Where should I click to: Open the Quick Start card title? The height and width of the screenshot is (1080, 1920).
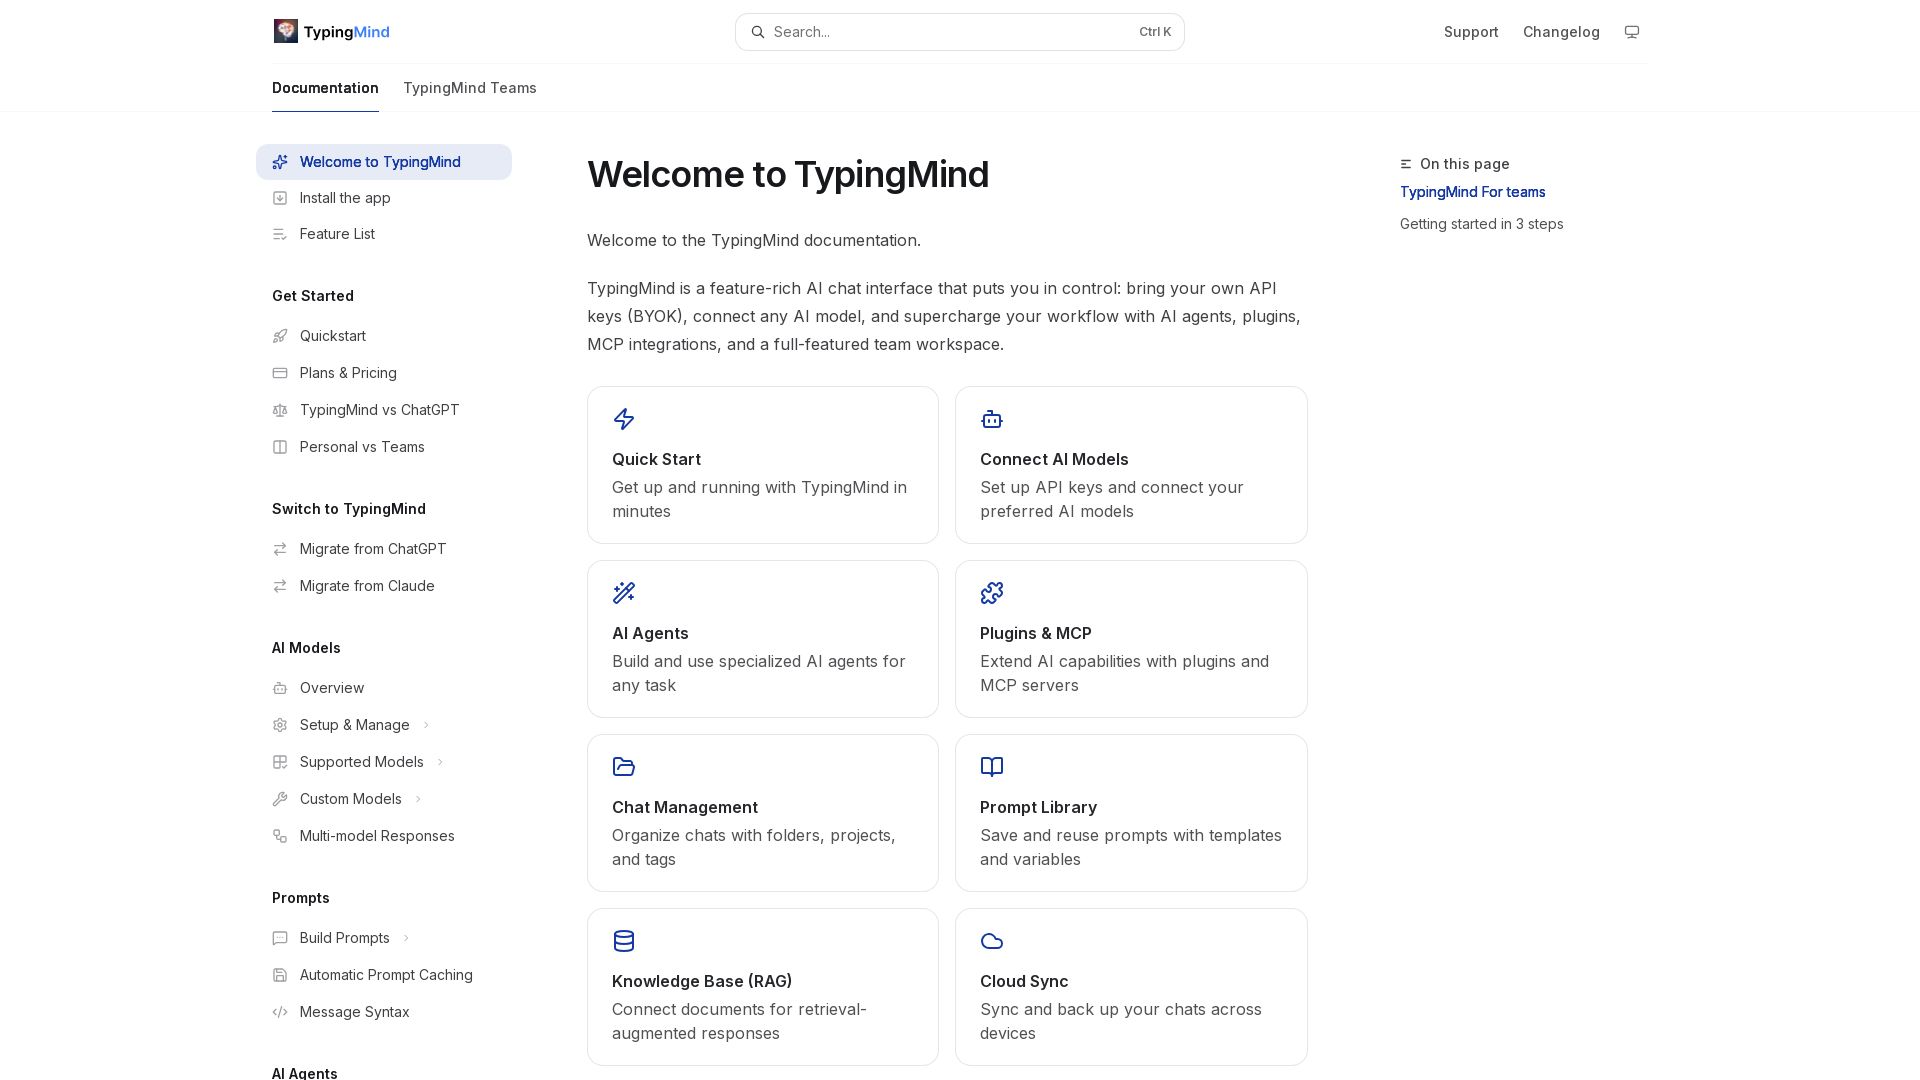point(656,459)
